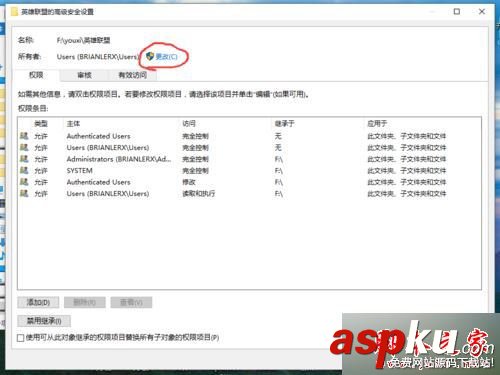Click the 禁用继承(I) button
The height and width of the screenshot is (375, 500).
[x=44, y=321]
